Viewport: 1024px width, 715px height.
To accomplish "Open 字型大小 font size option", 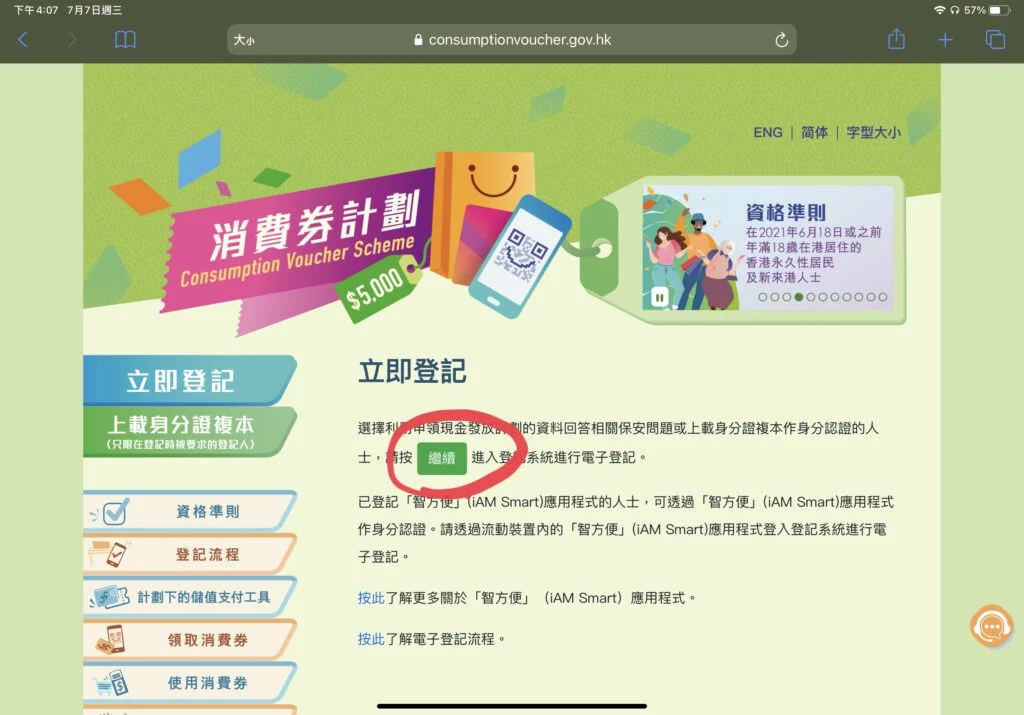I will click(873, 133).
